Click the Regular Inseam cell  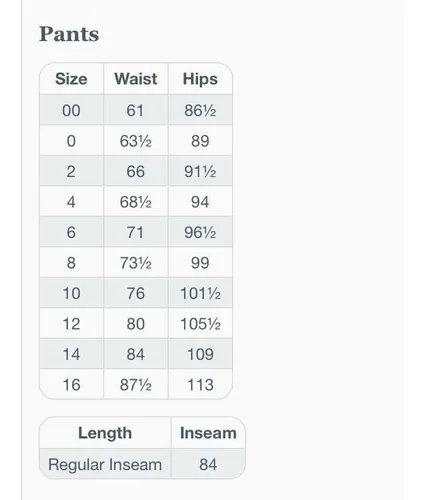pyautogui.click(x=105, y=464)
